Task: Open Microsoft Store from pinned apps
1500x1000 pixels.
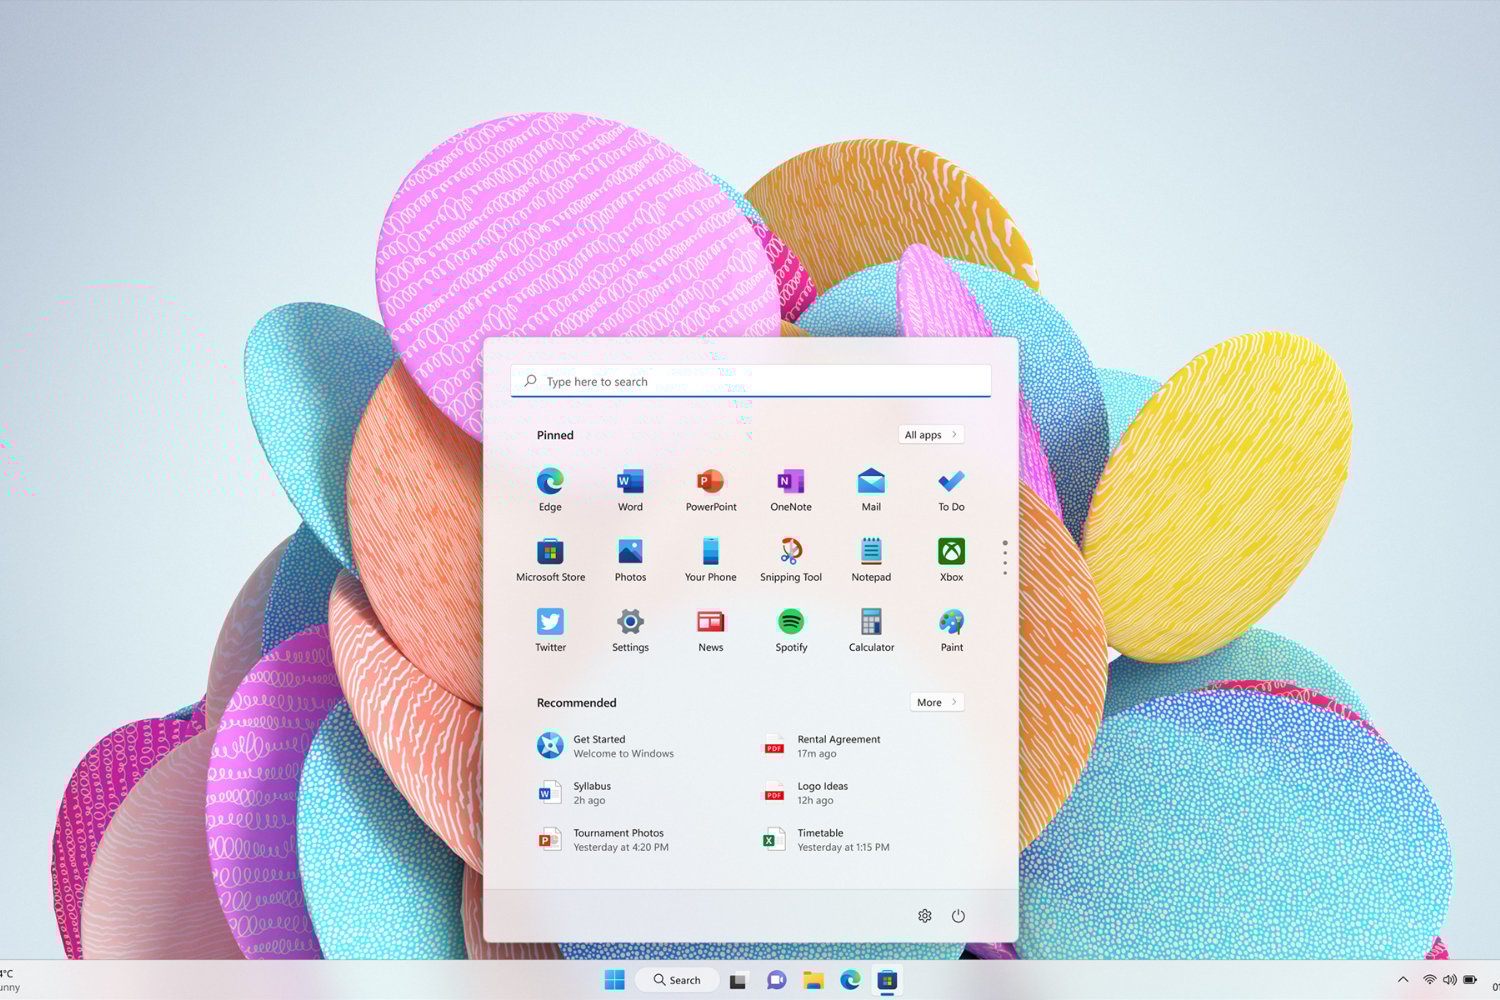Action: 550,560
